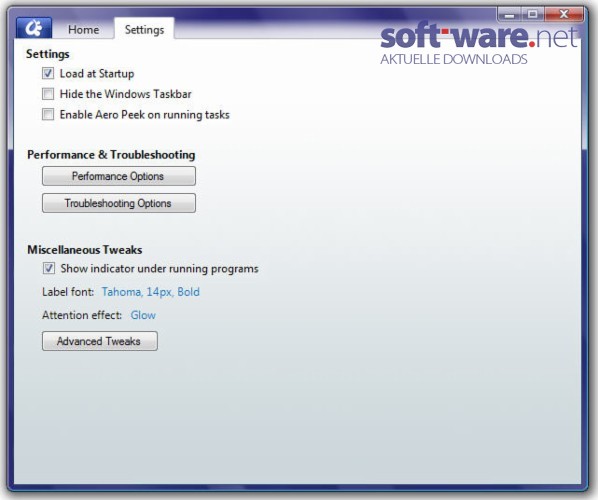Open Troubleshooting Options

[x=119, y=203]
